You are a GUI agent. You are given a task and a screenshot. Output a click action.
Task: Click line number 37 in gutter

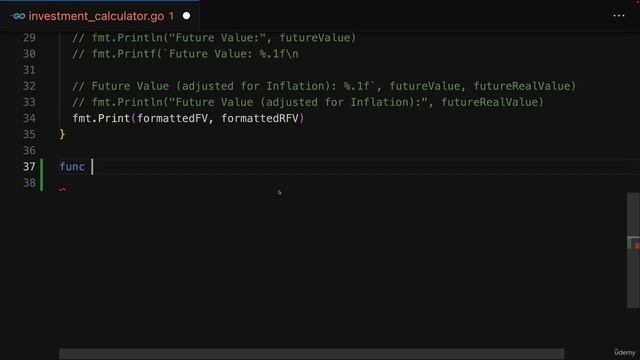click(29, 167)
